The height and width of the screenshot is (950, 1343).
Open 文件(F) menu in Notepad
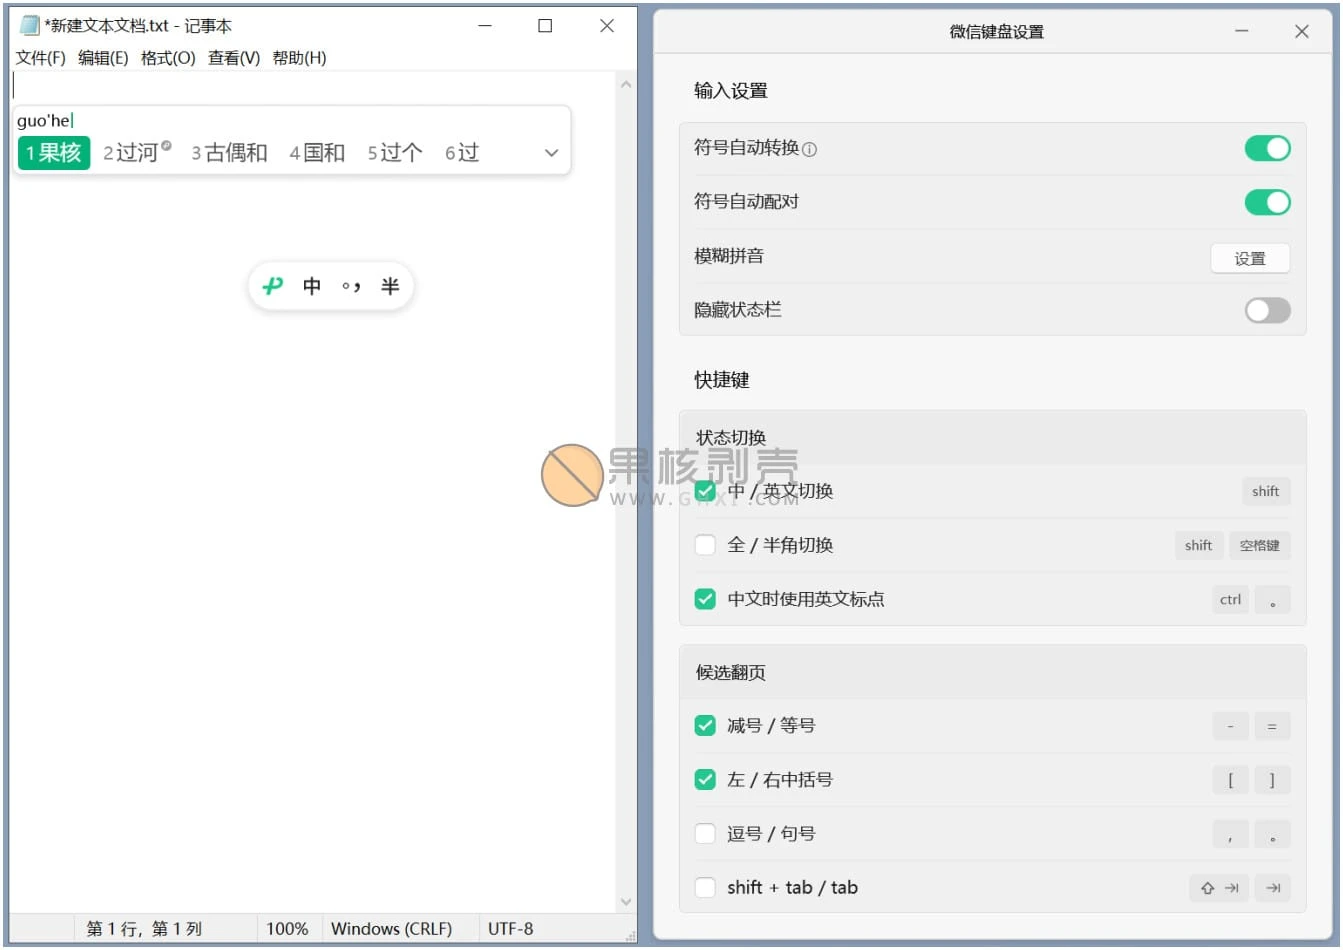click(x=41, y=58)
